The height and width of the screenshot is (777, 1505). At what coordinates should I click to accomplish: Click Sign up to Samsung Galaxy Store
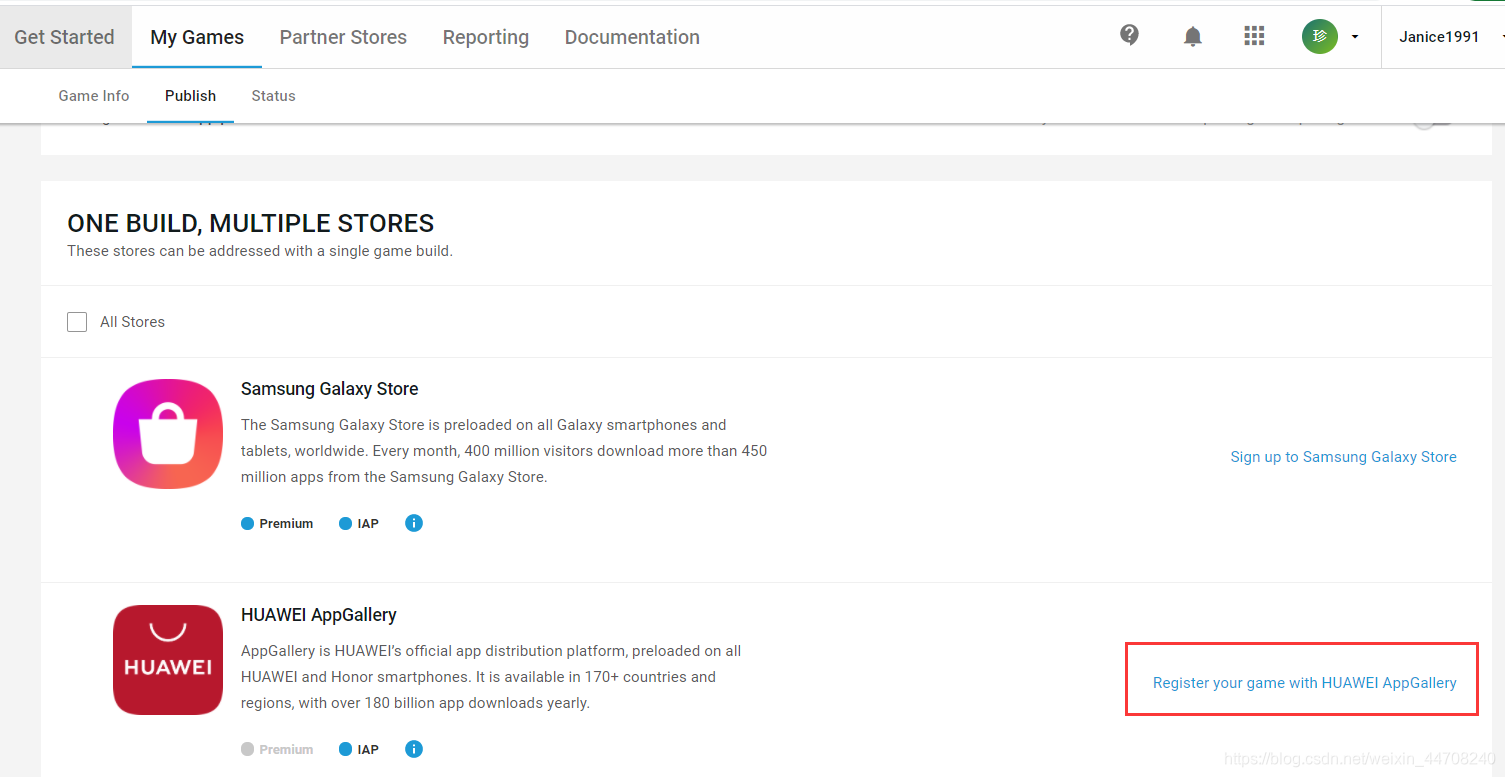[1343, 457]
